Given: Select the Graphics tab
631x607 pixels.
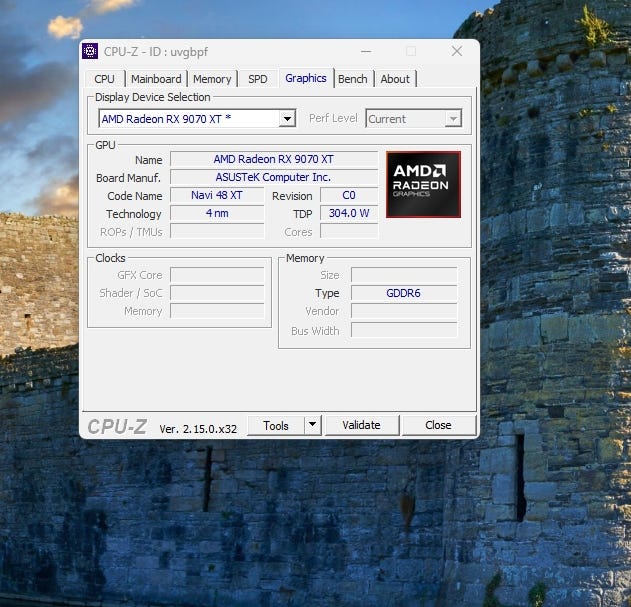Looking at the screenshot, I should point(306,78).
